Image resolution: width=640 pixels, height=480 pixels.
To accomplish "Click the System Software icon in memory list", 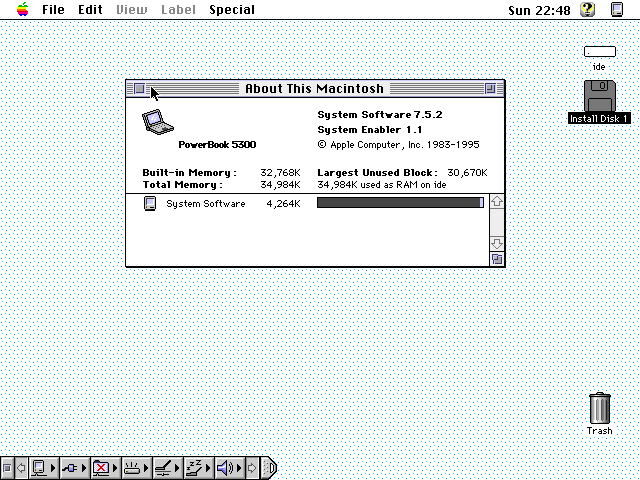I will coord(150,204).
